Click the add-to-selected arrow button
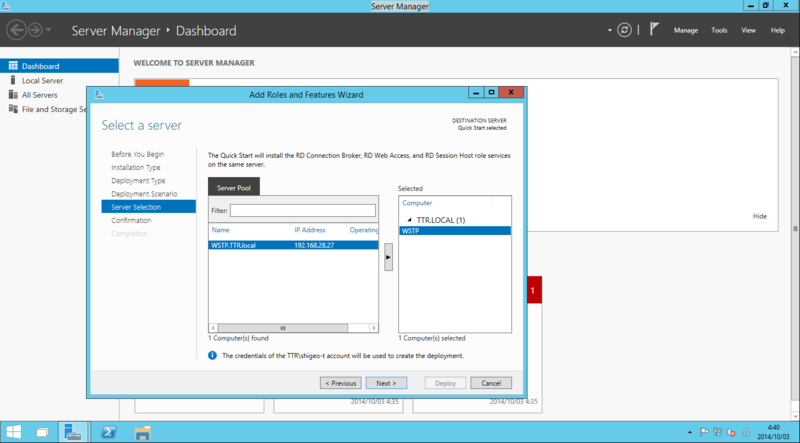The width and height of the screenshot is (800, 443). point(388,257)
